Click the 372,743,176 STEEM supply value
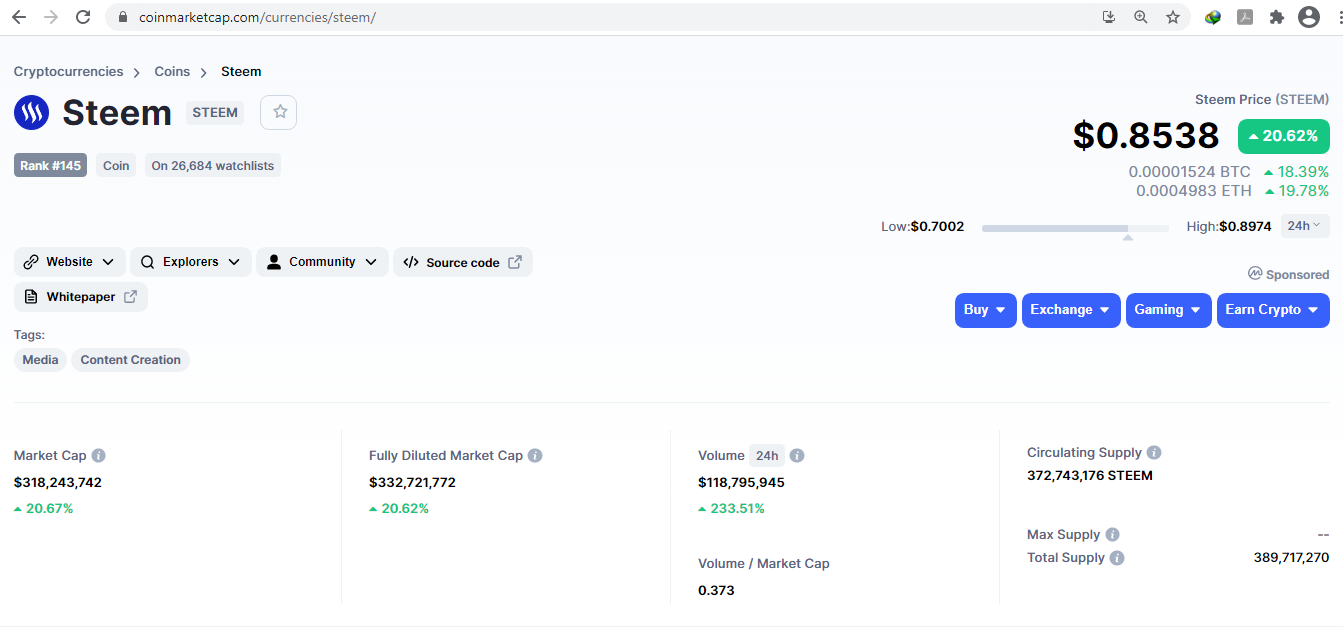 (x=1090, y=475)
